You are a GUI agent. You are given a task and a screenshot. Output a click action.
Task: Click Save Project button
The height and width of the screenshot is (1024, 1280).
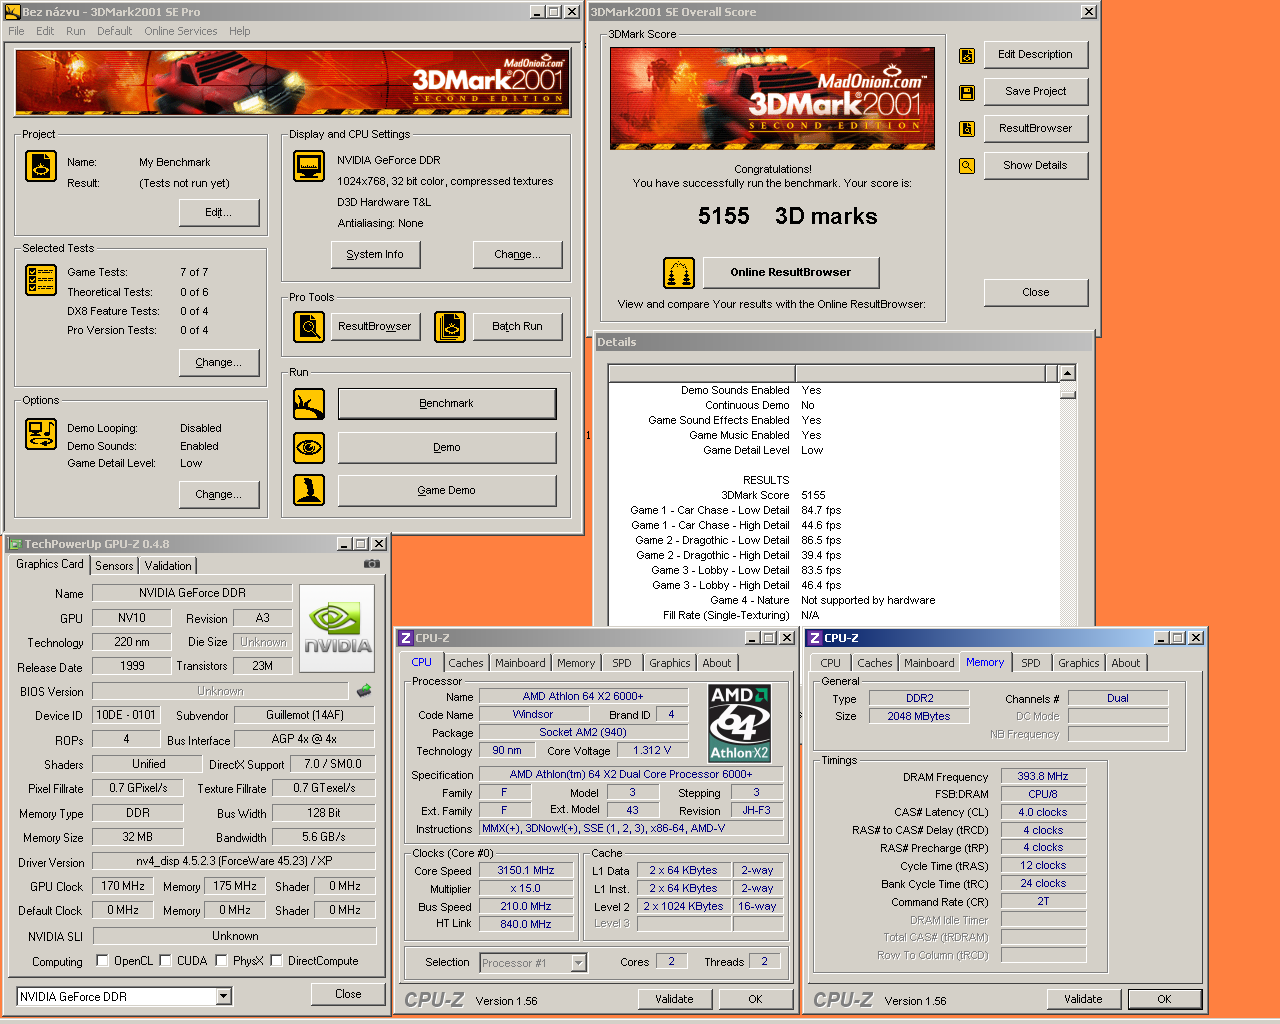tap(1036, 91)
